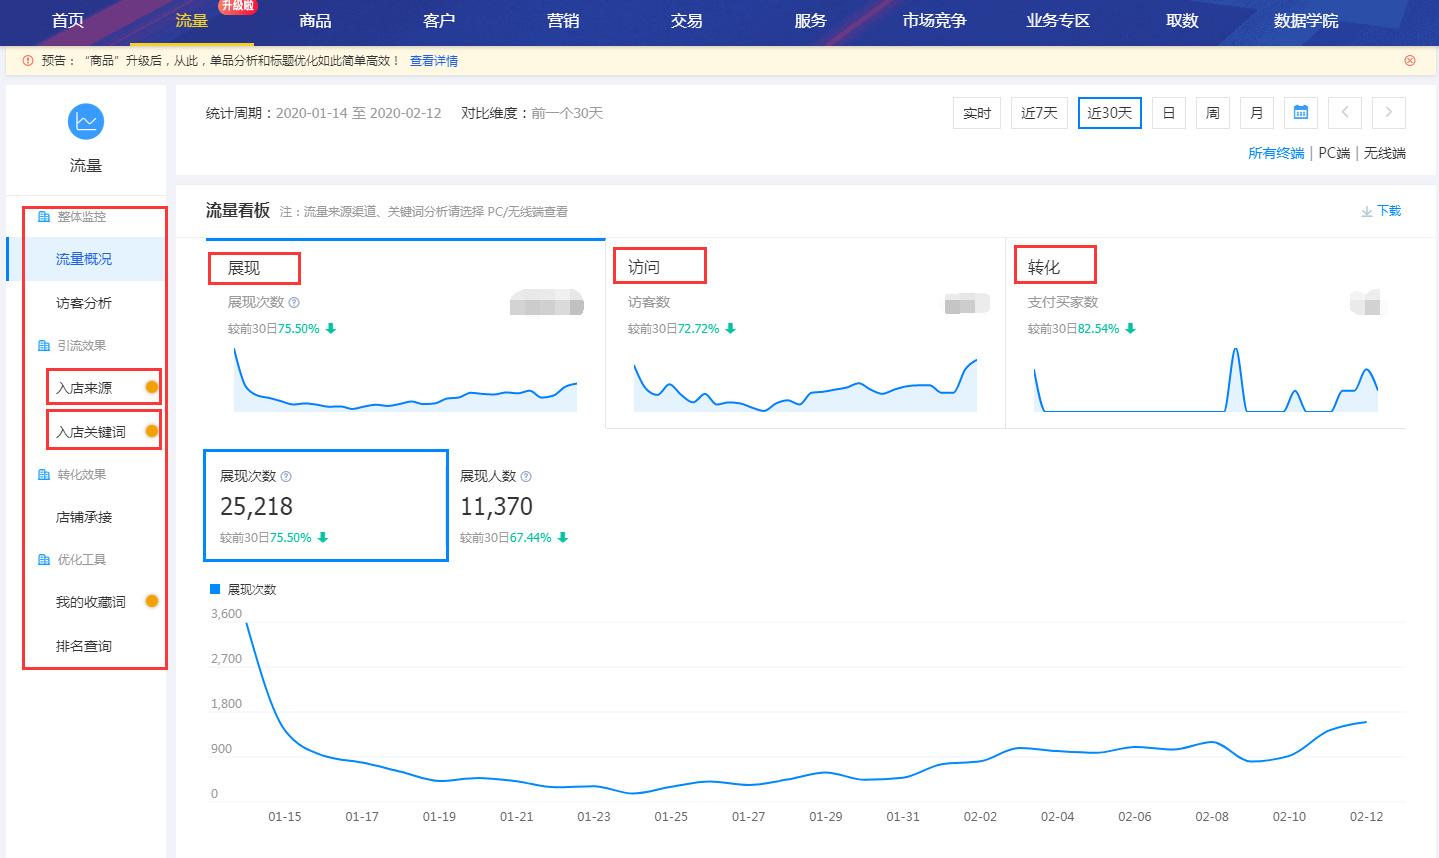Open 排名查询 in sidebar
This screenshot has height=858, width=1439.
click(x=84, y=646)
